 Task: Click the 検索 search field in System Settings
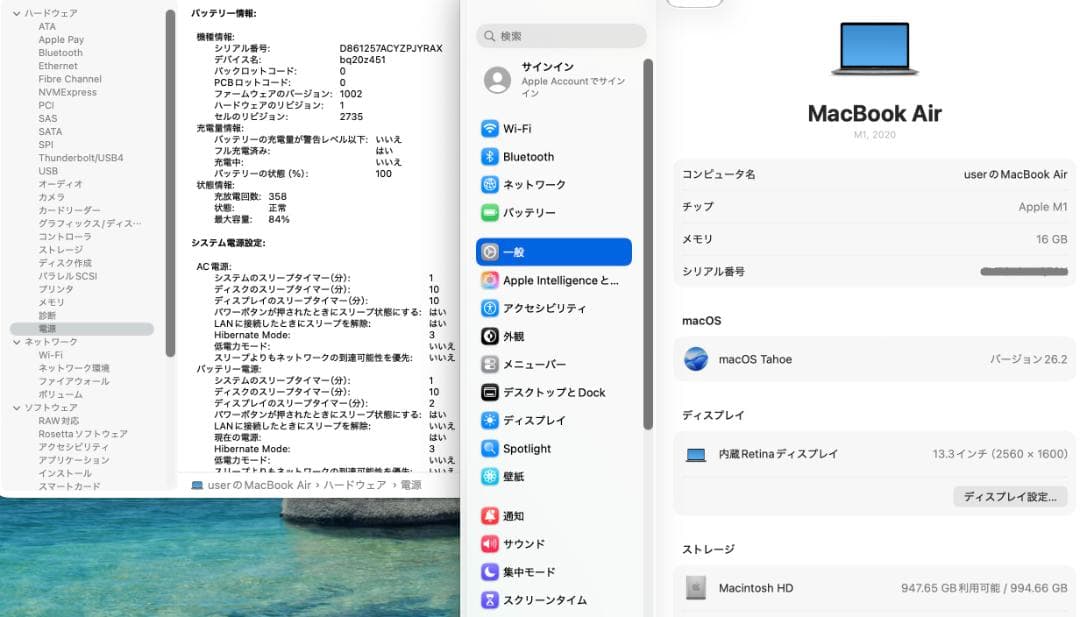pyautogui.click(x=559, y=36)
